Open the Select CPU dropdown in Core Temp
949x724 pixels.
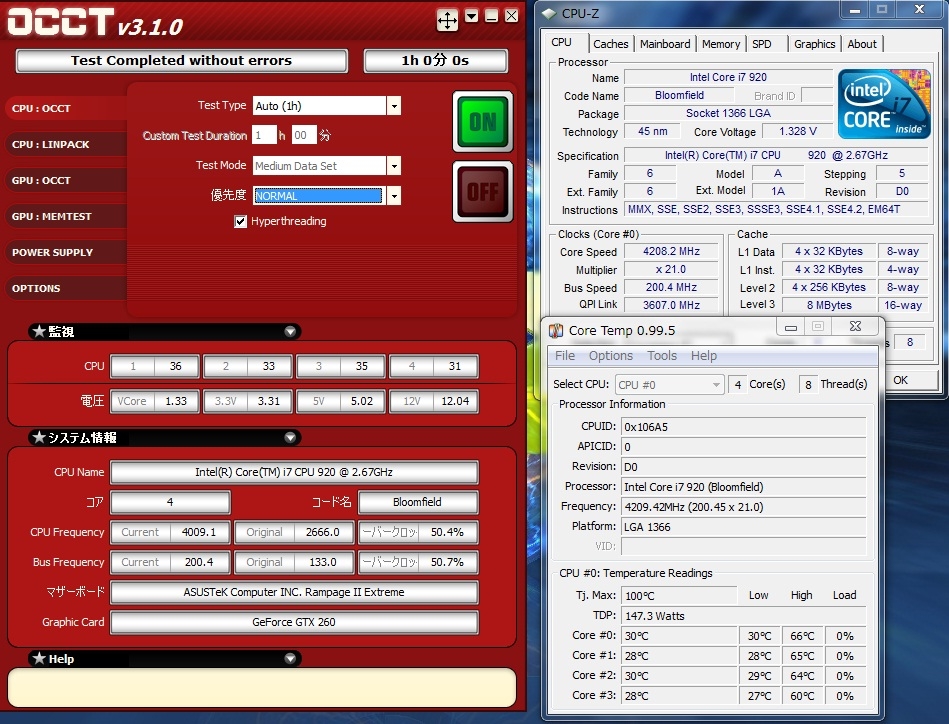[x=669, y=385]
